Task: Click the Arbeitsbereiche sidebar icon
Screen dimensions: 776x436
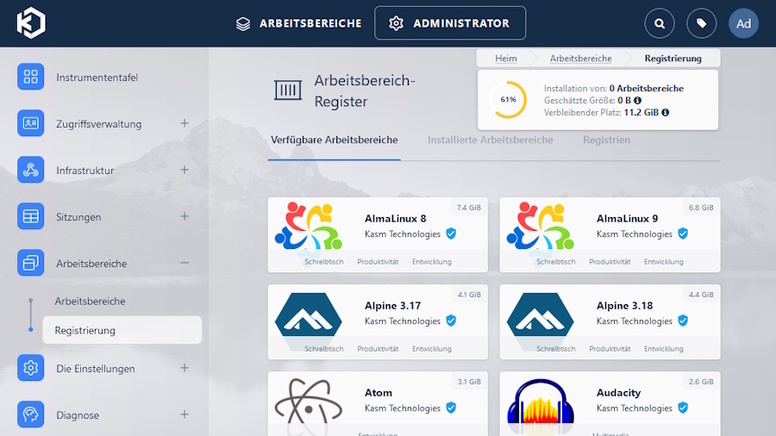Action: coord(30,263)
